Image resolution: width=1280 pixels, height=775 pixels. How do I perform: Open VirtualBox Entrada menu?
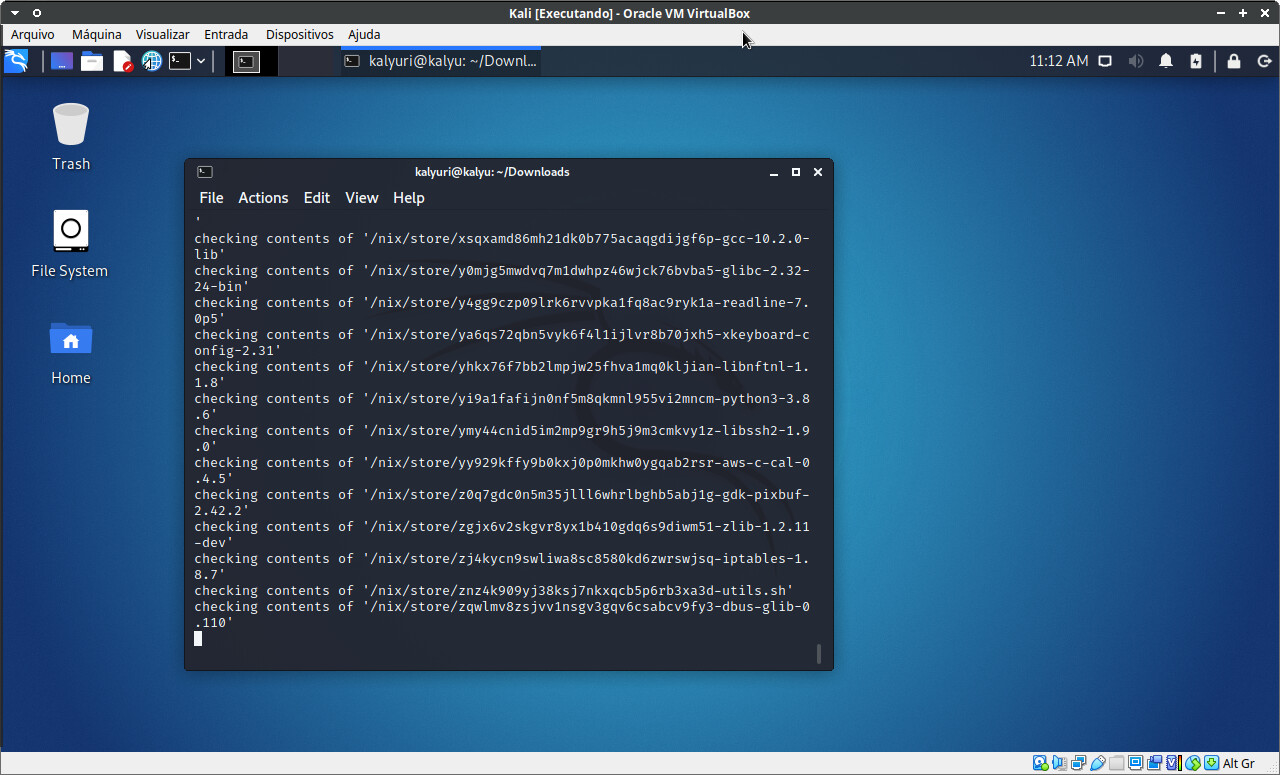tap(226, 34)
